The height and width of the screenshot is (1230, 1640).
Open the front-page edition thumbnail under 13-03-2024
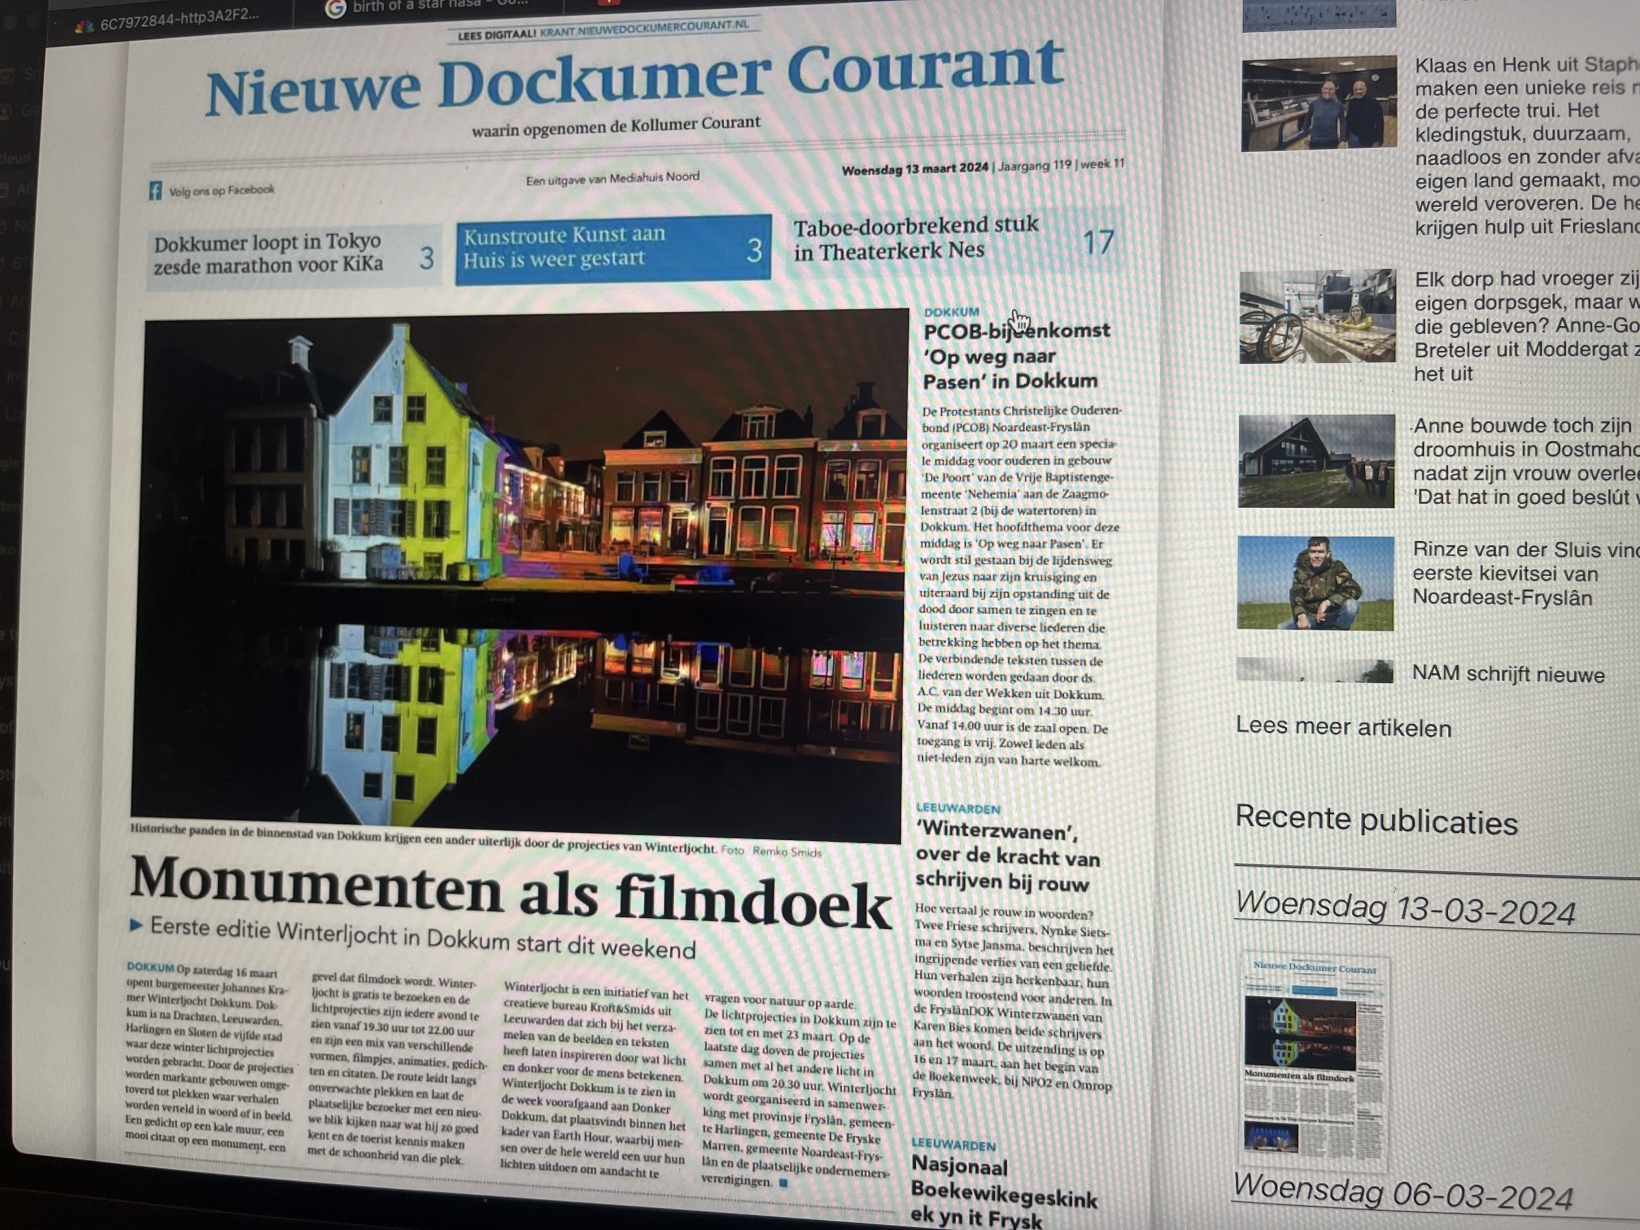point(1314,1061)
